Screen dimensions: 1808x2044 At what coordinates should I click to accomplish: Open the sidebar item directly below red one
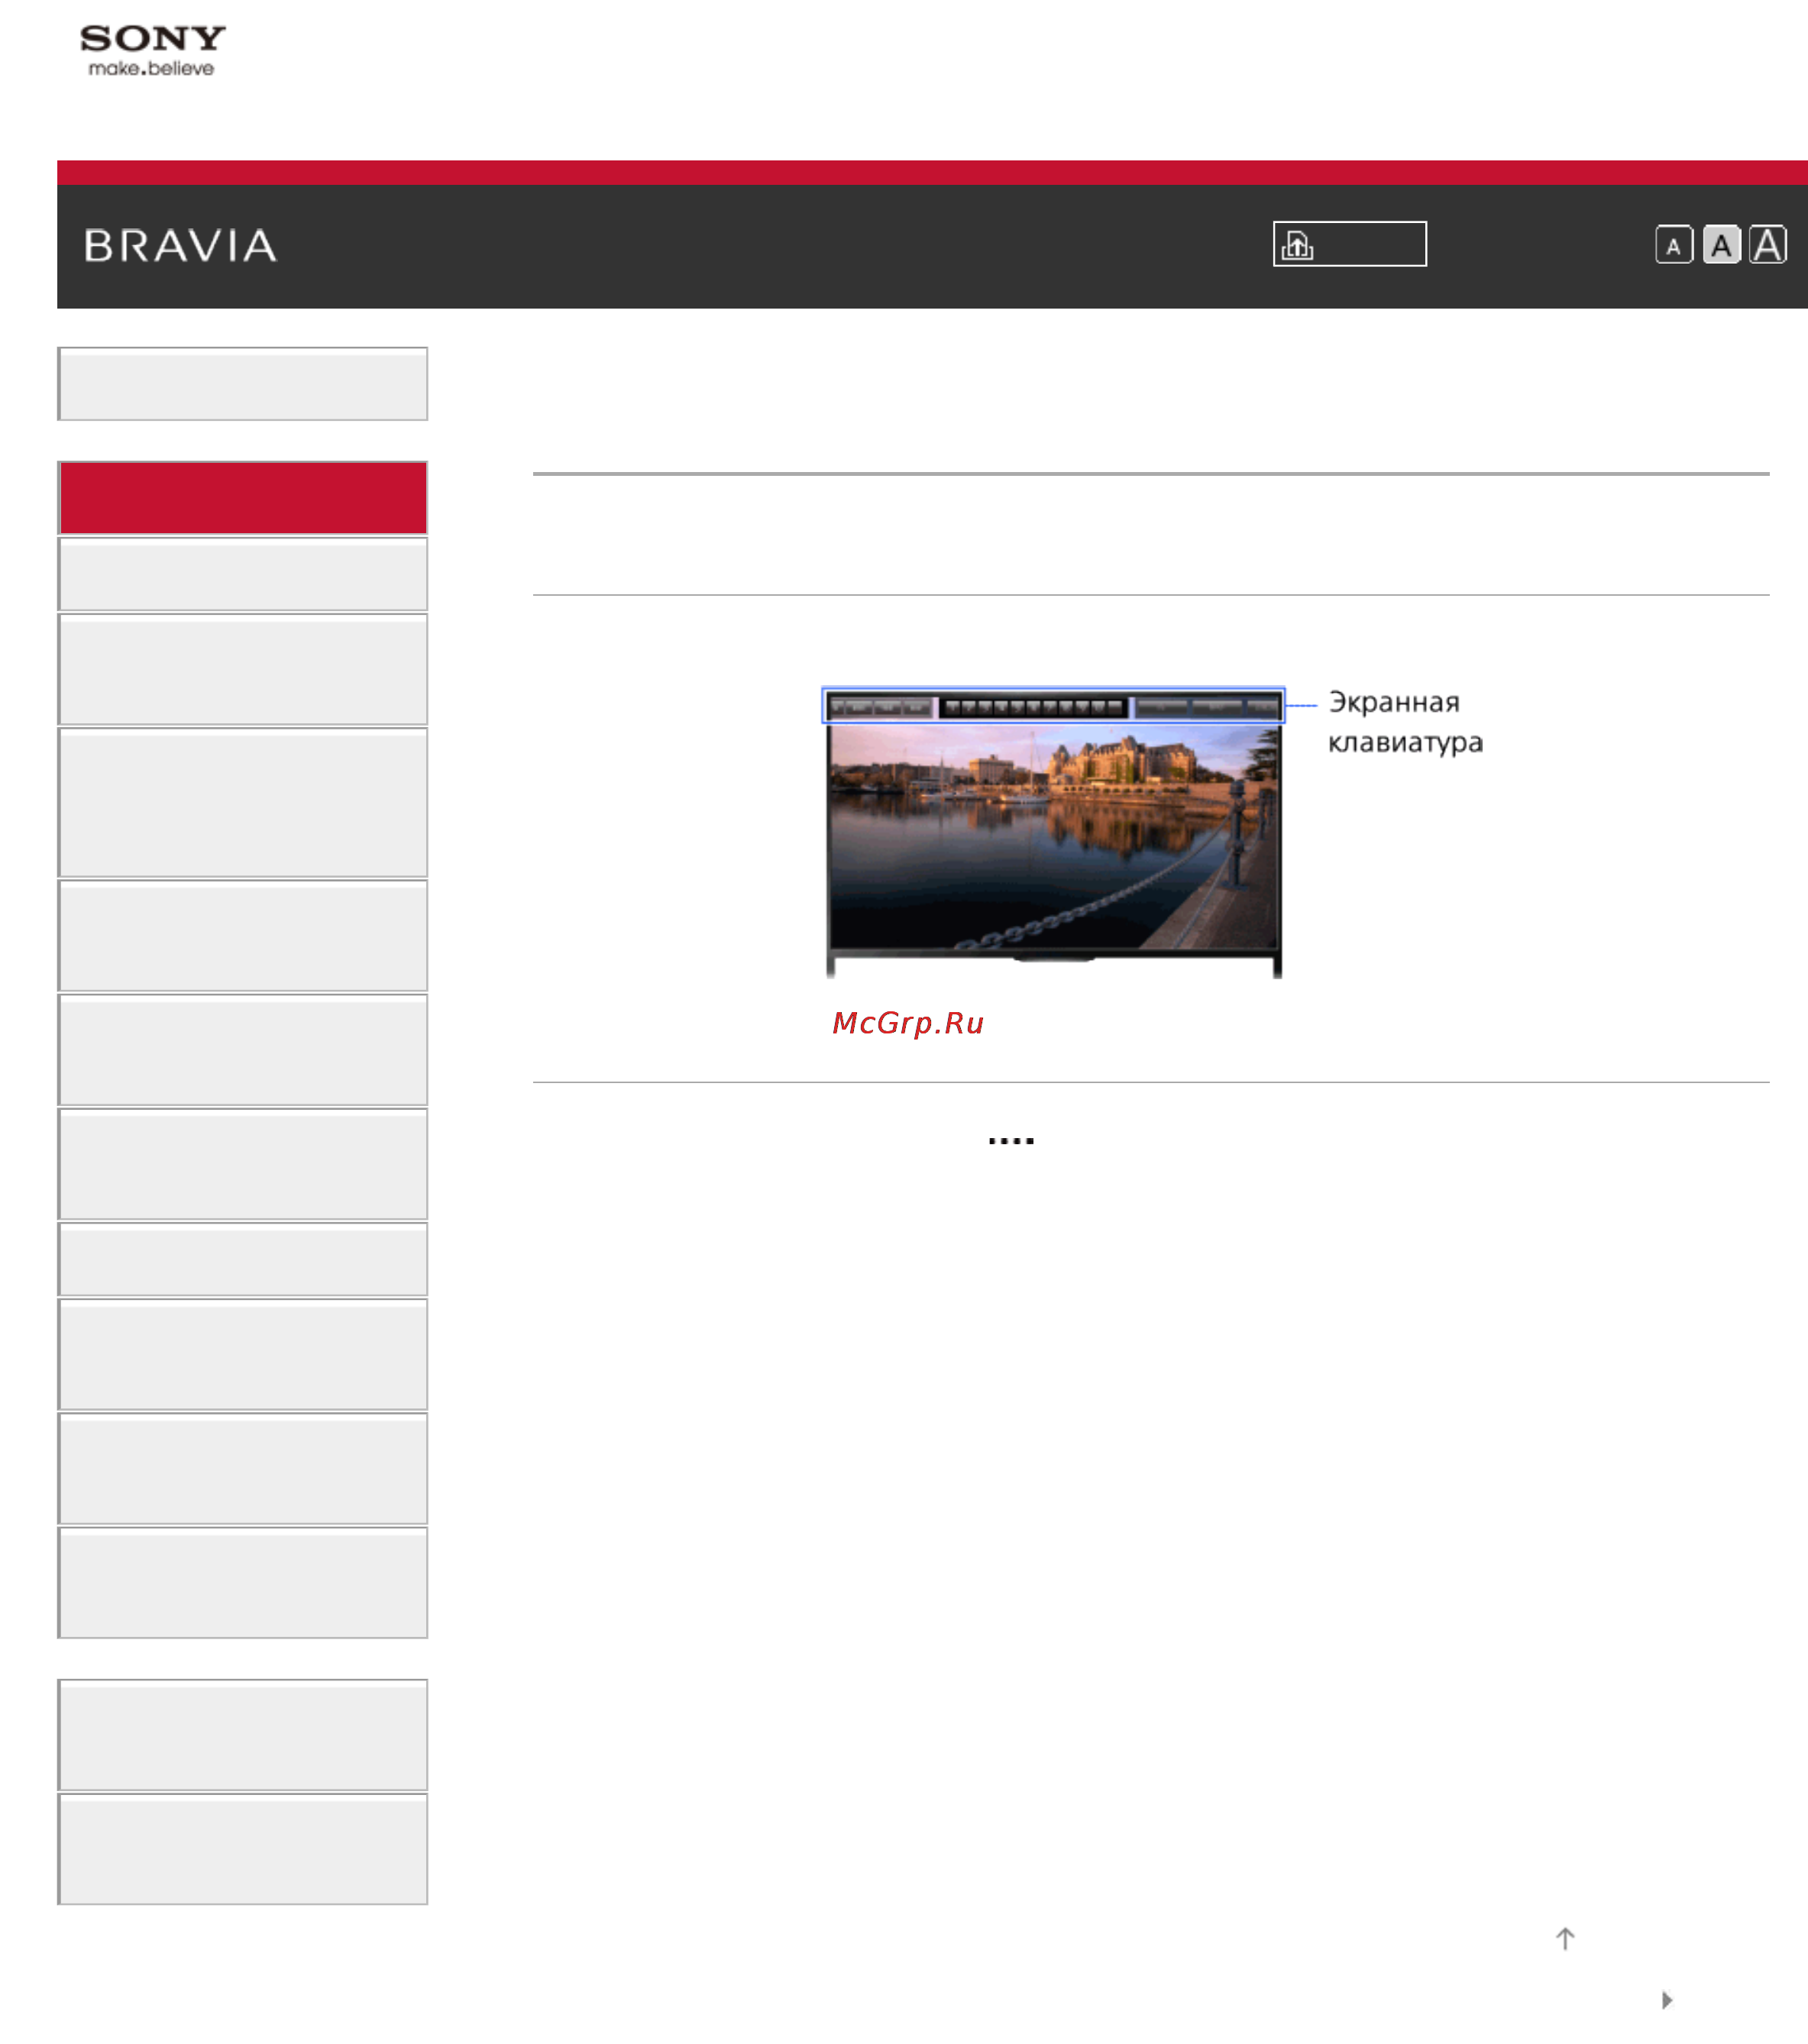[243, 574]
